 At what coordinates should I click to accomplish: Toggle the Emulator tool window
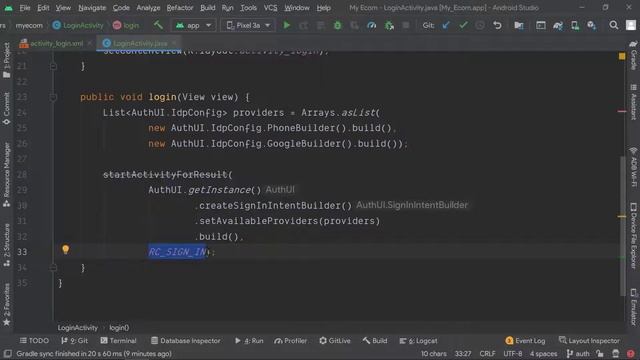[633, 307]
